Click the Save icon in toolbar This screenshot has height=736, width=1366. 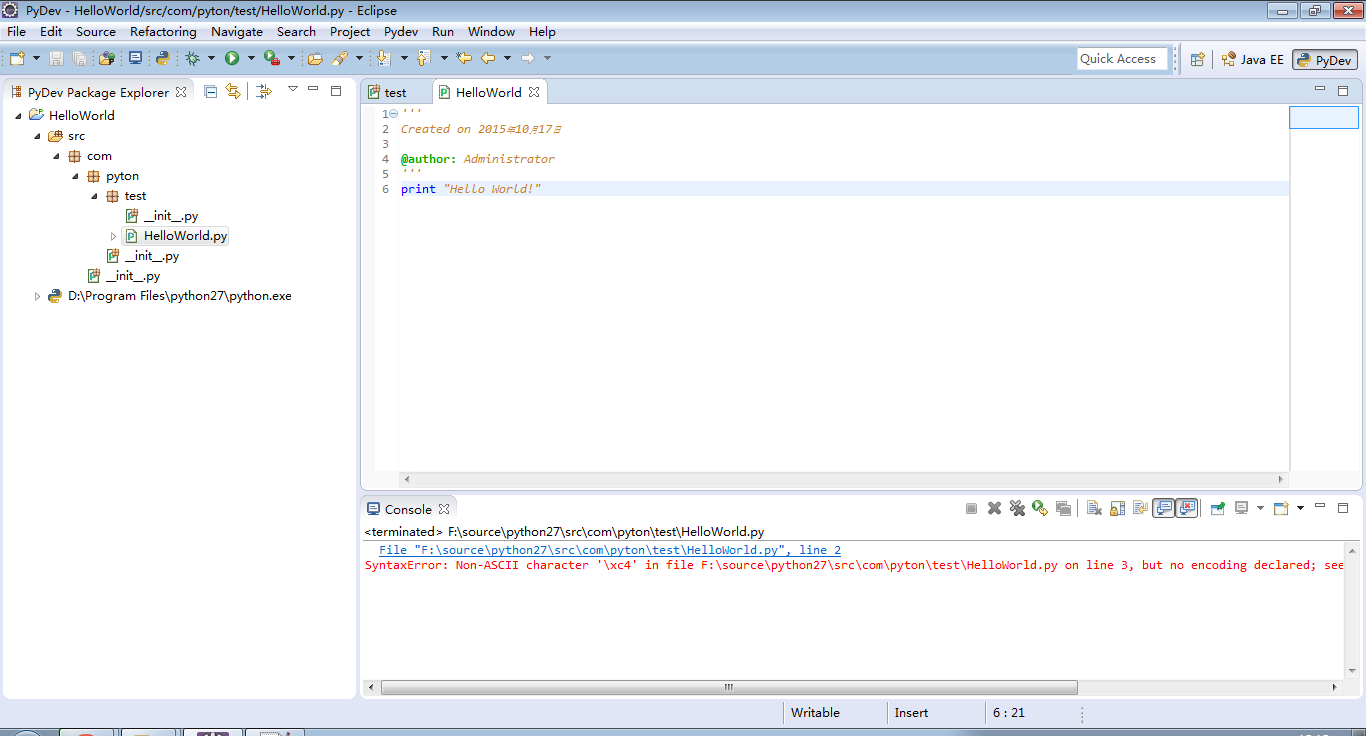click(56, 58)
